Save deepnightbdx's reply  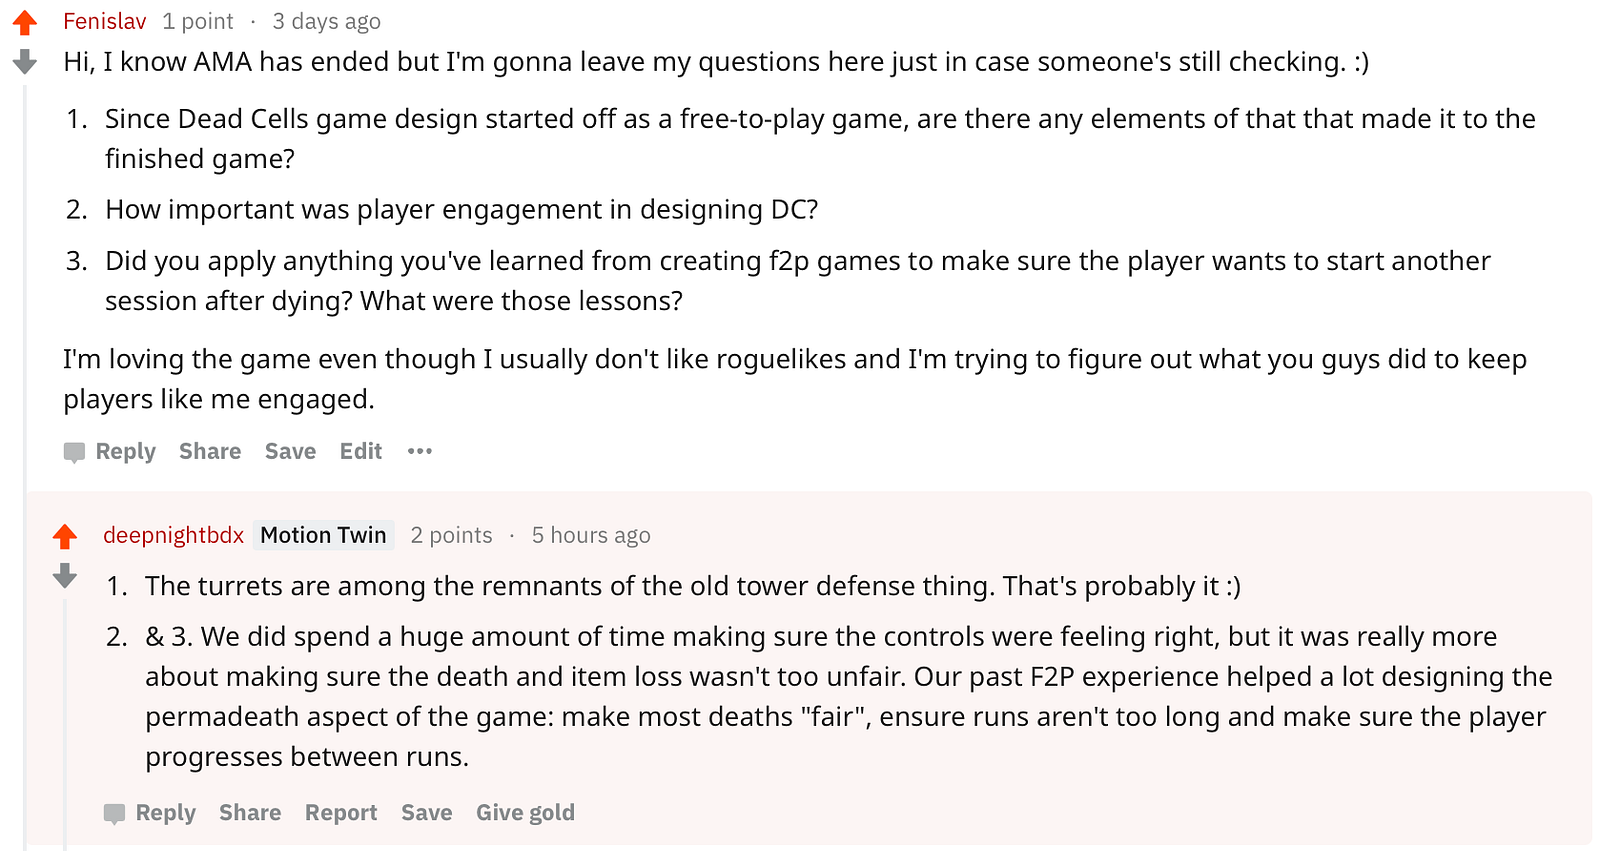coord(426,812)
